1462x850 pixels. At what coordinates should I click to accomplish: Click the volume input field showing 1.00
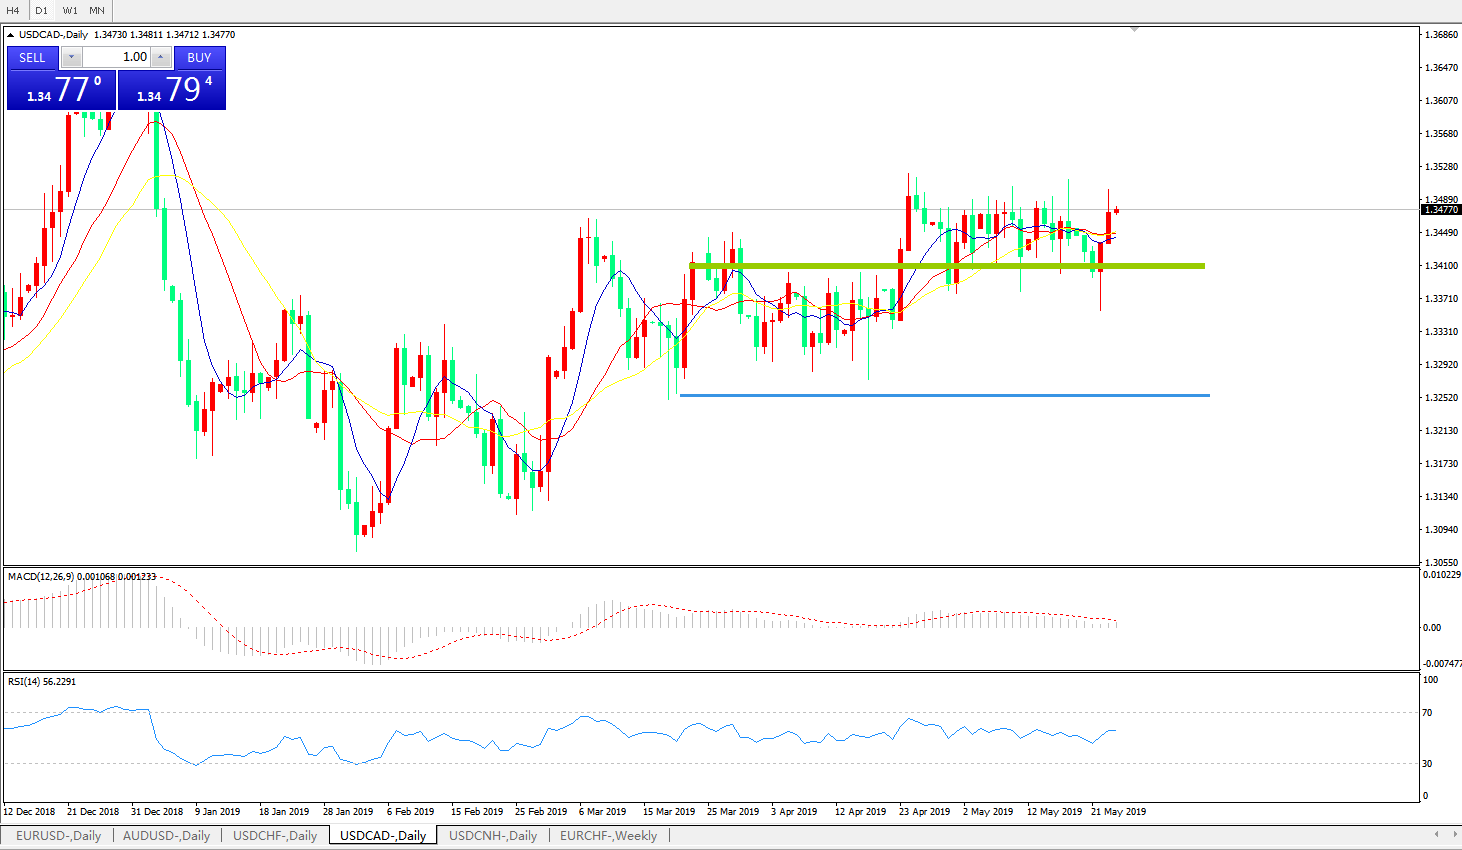116,58
